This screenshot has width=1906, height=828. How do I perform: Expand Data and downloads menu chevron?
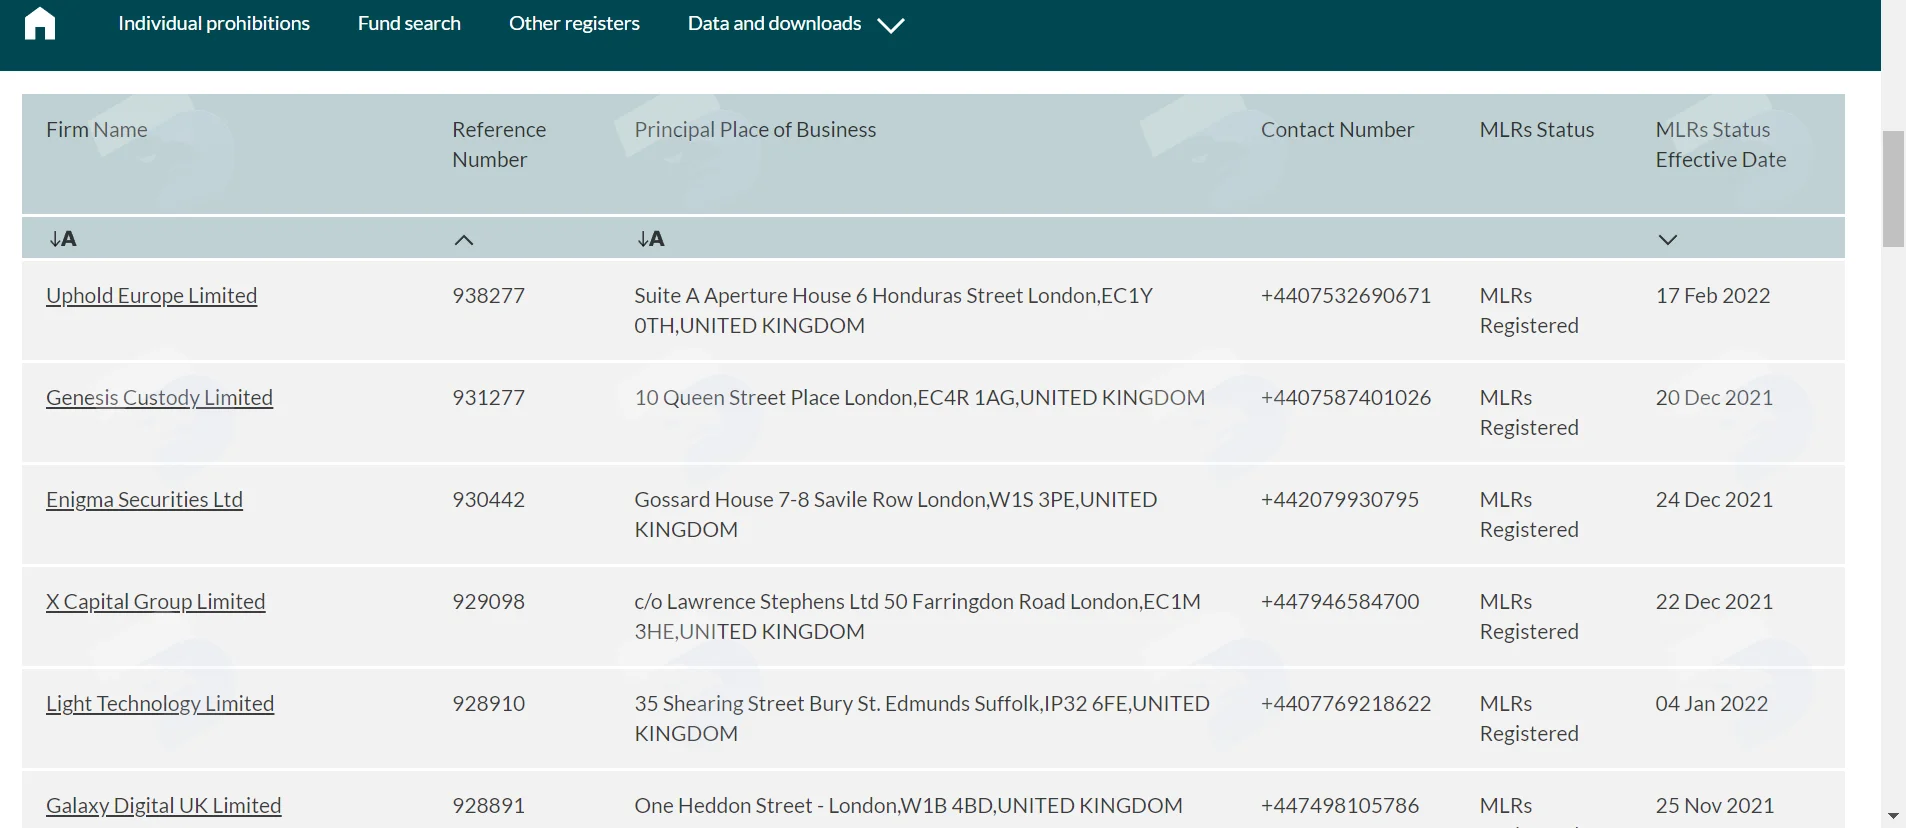coord(890,25)
